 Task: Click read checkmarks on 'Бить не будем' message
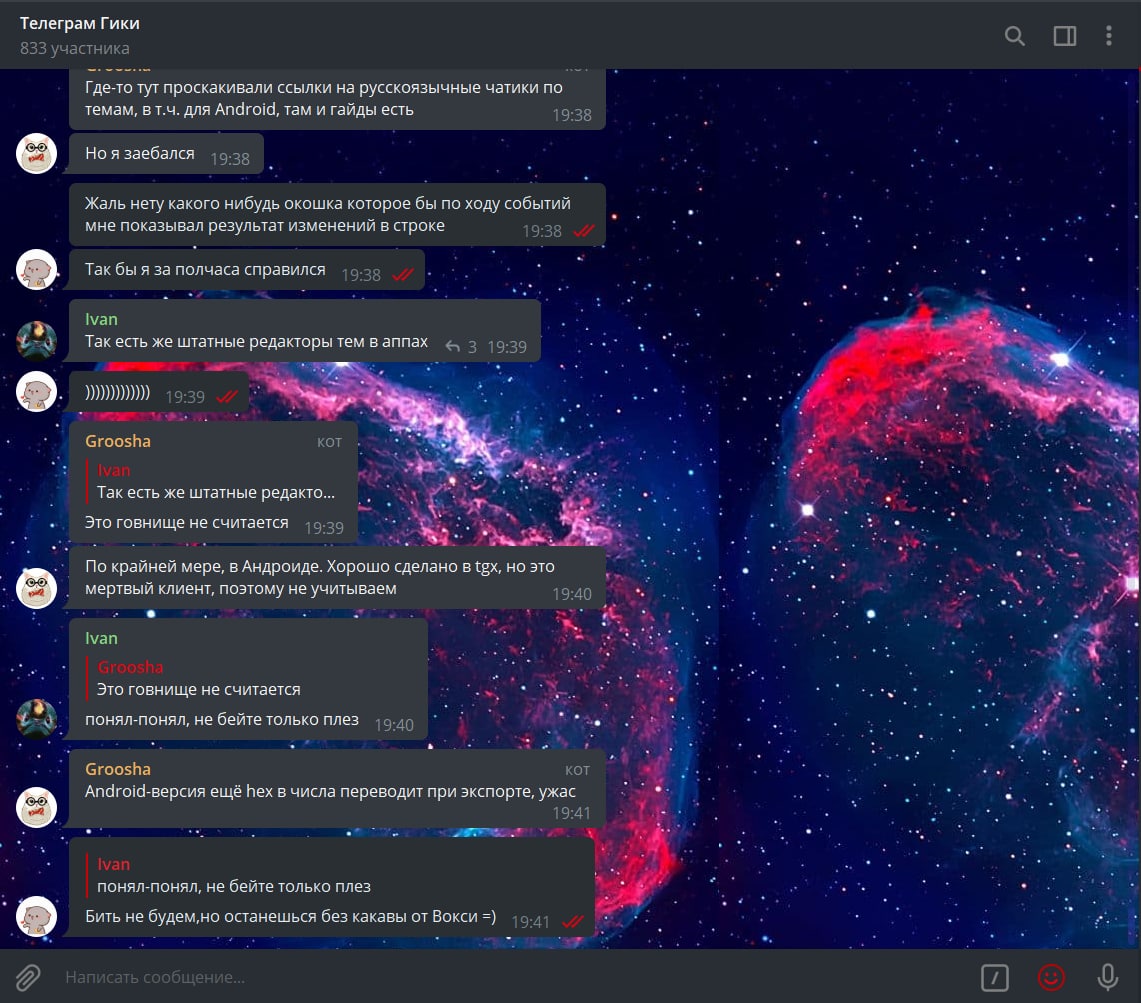coord(573,921)
